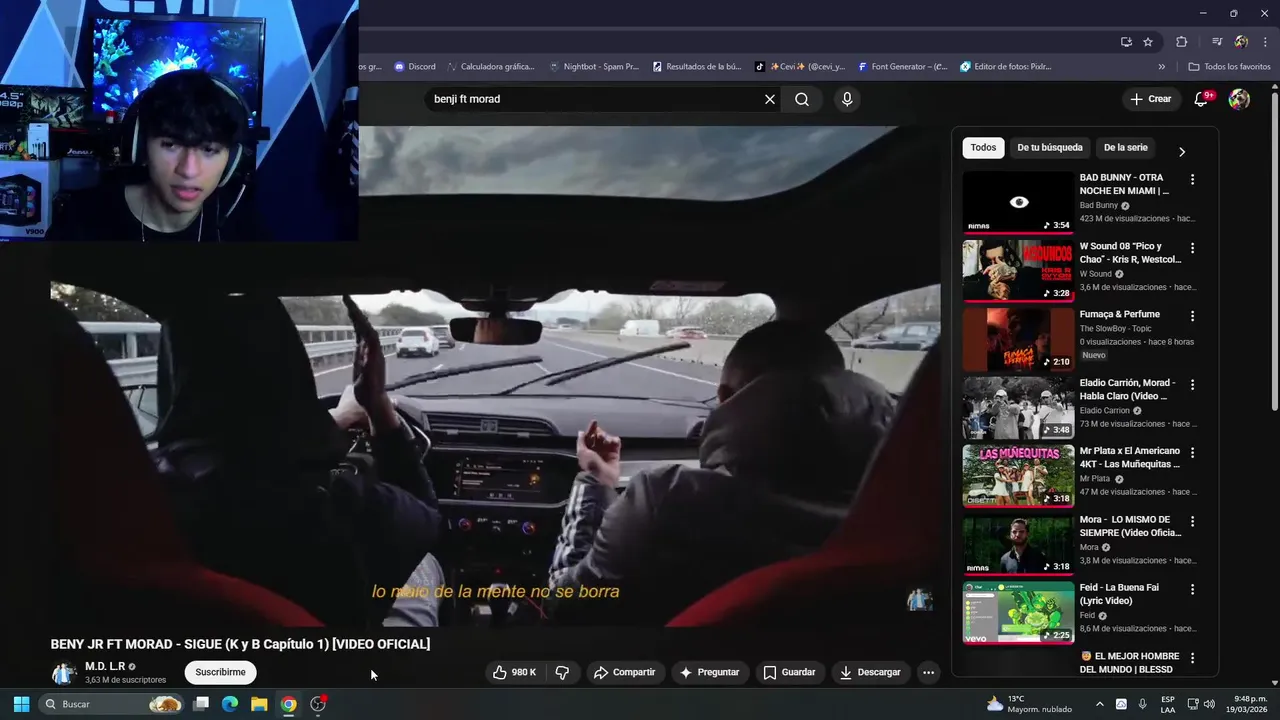Open options for W Sound 08 video
1280x720 pixels.
[x=1192, y=248]
